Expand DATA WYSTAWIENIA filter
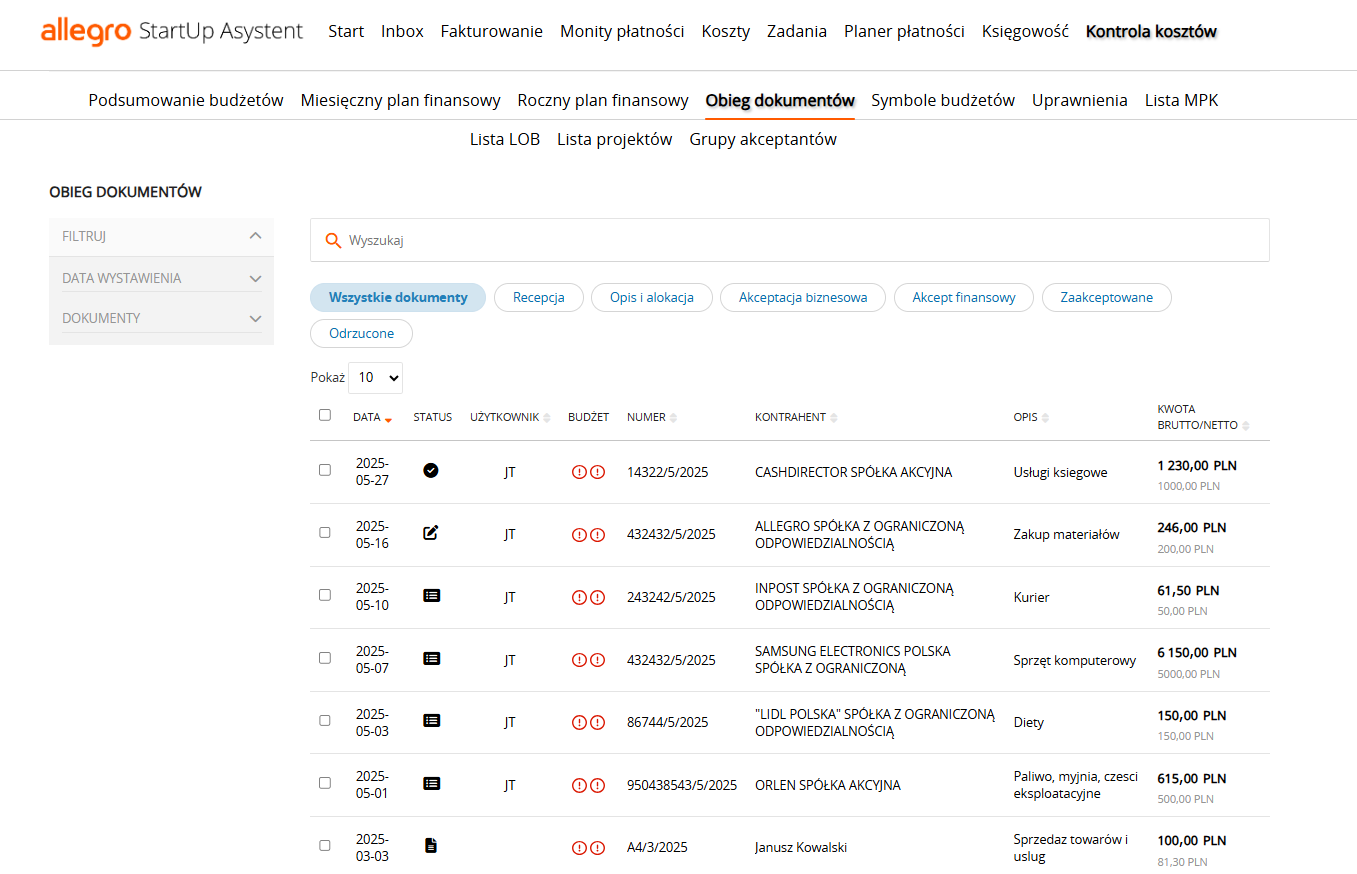Screen dimensions: 1357x874 [161, 278]
